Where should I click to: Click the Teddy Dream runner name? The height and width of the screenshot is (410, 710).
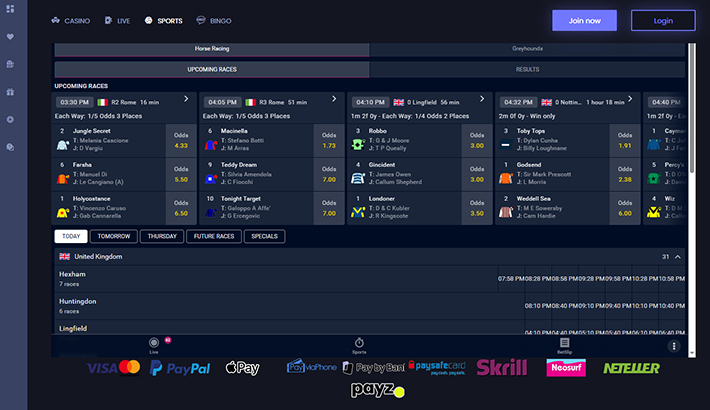(239, 165)
